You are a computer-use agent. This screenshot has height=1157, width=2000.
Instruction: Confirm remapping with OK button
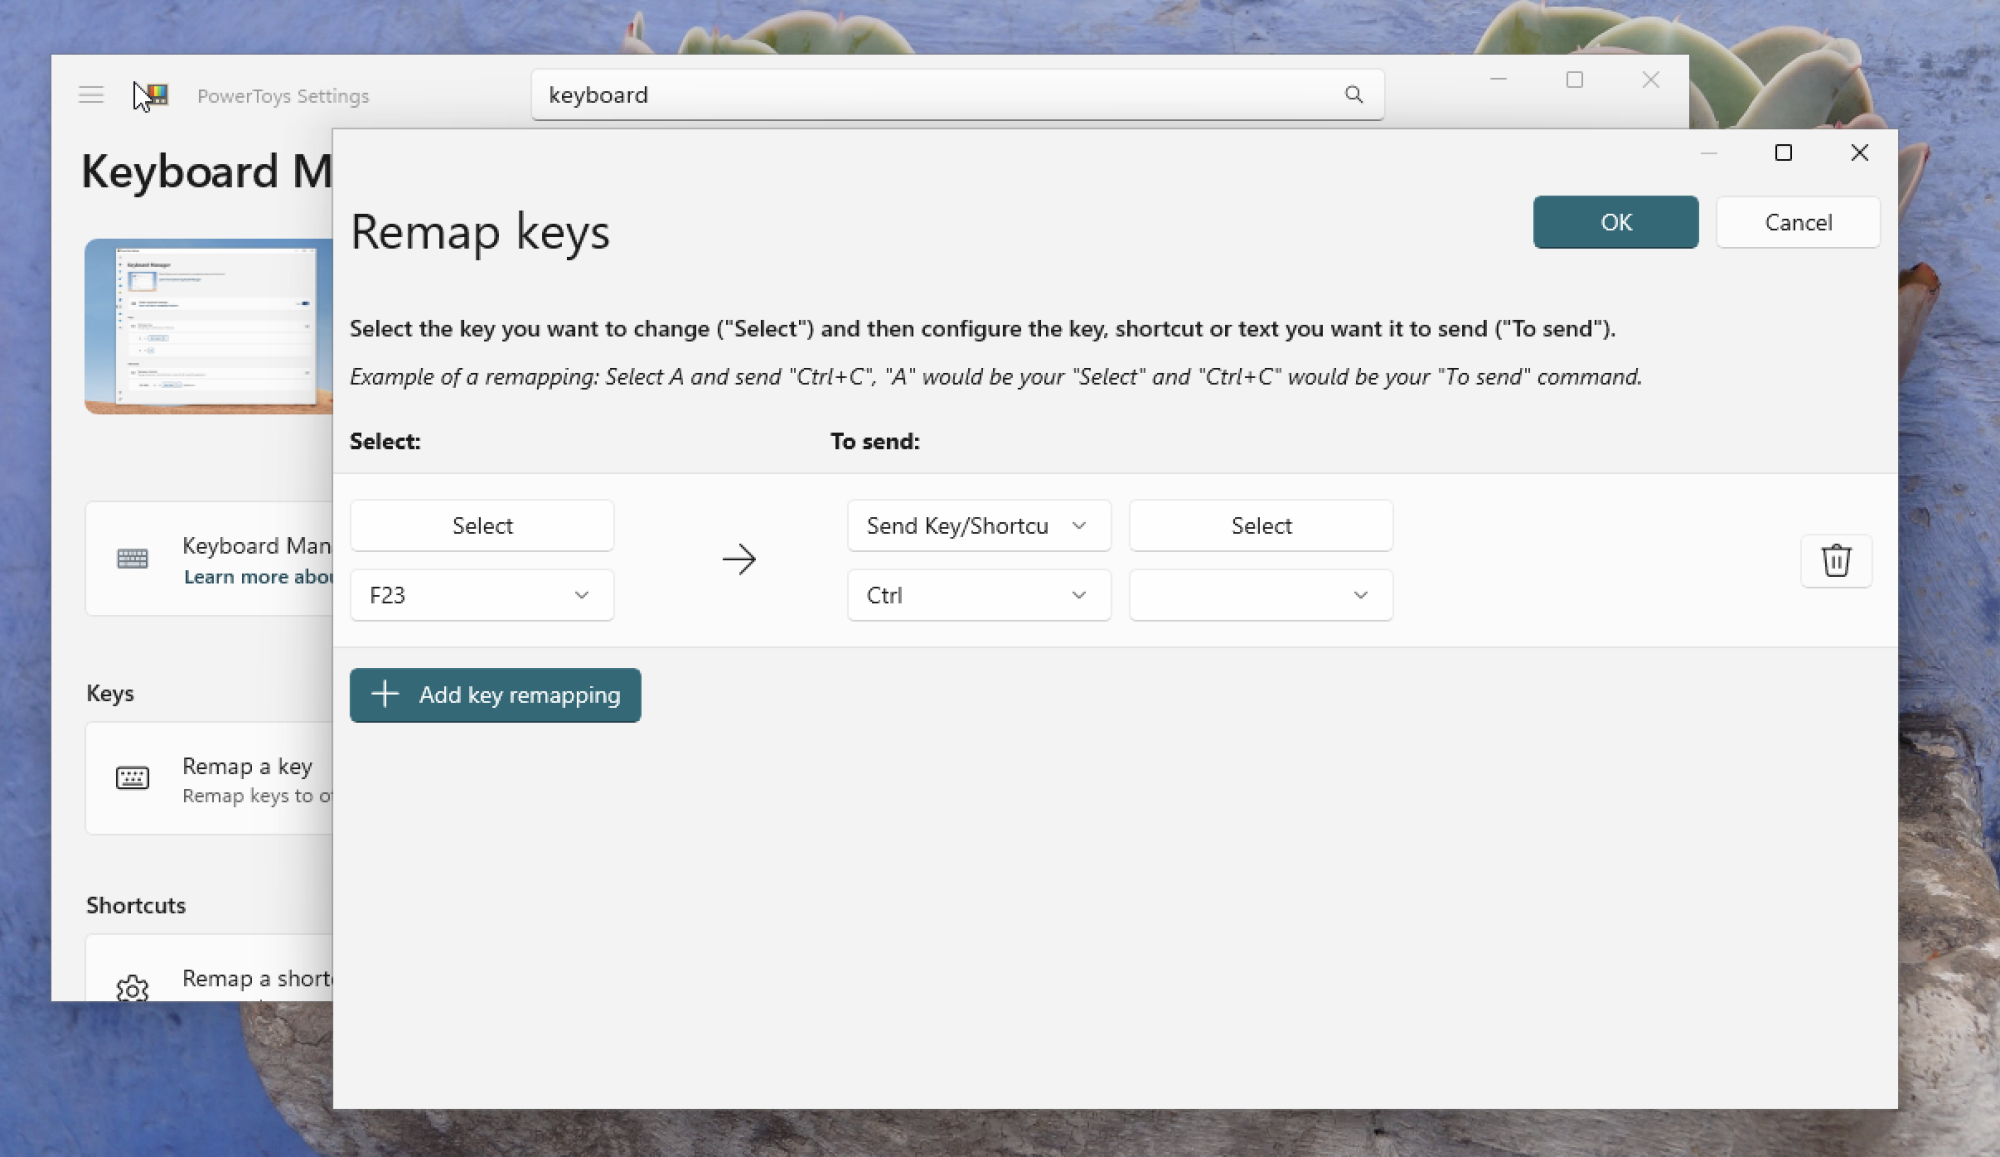click(x=1615, y=222)
